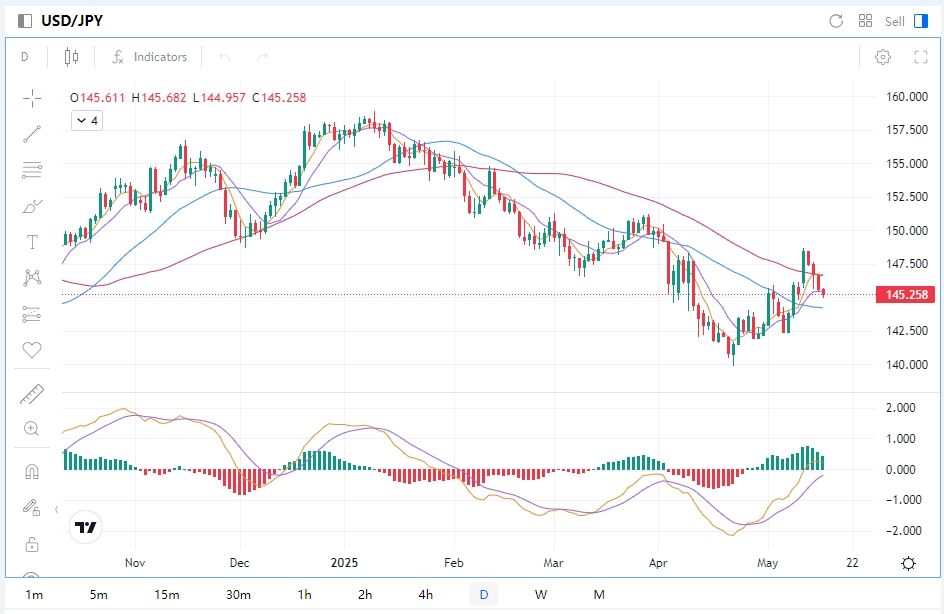Select the chart patterns tool

point(32,278)
